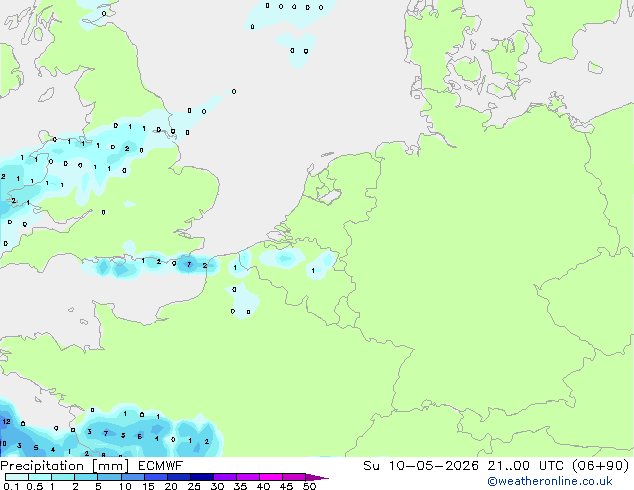
Task: Click the time '21..00 UTC'
Action: coord(525,466)
